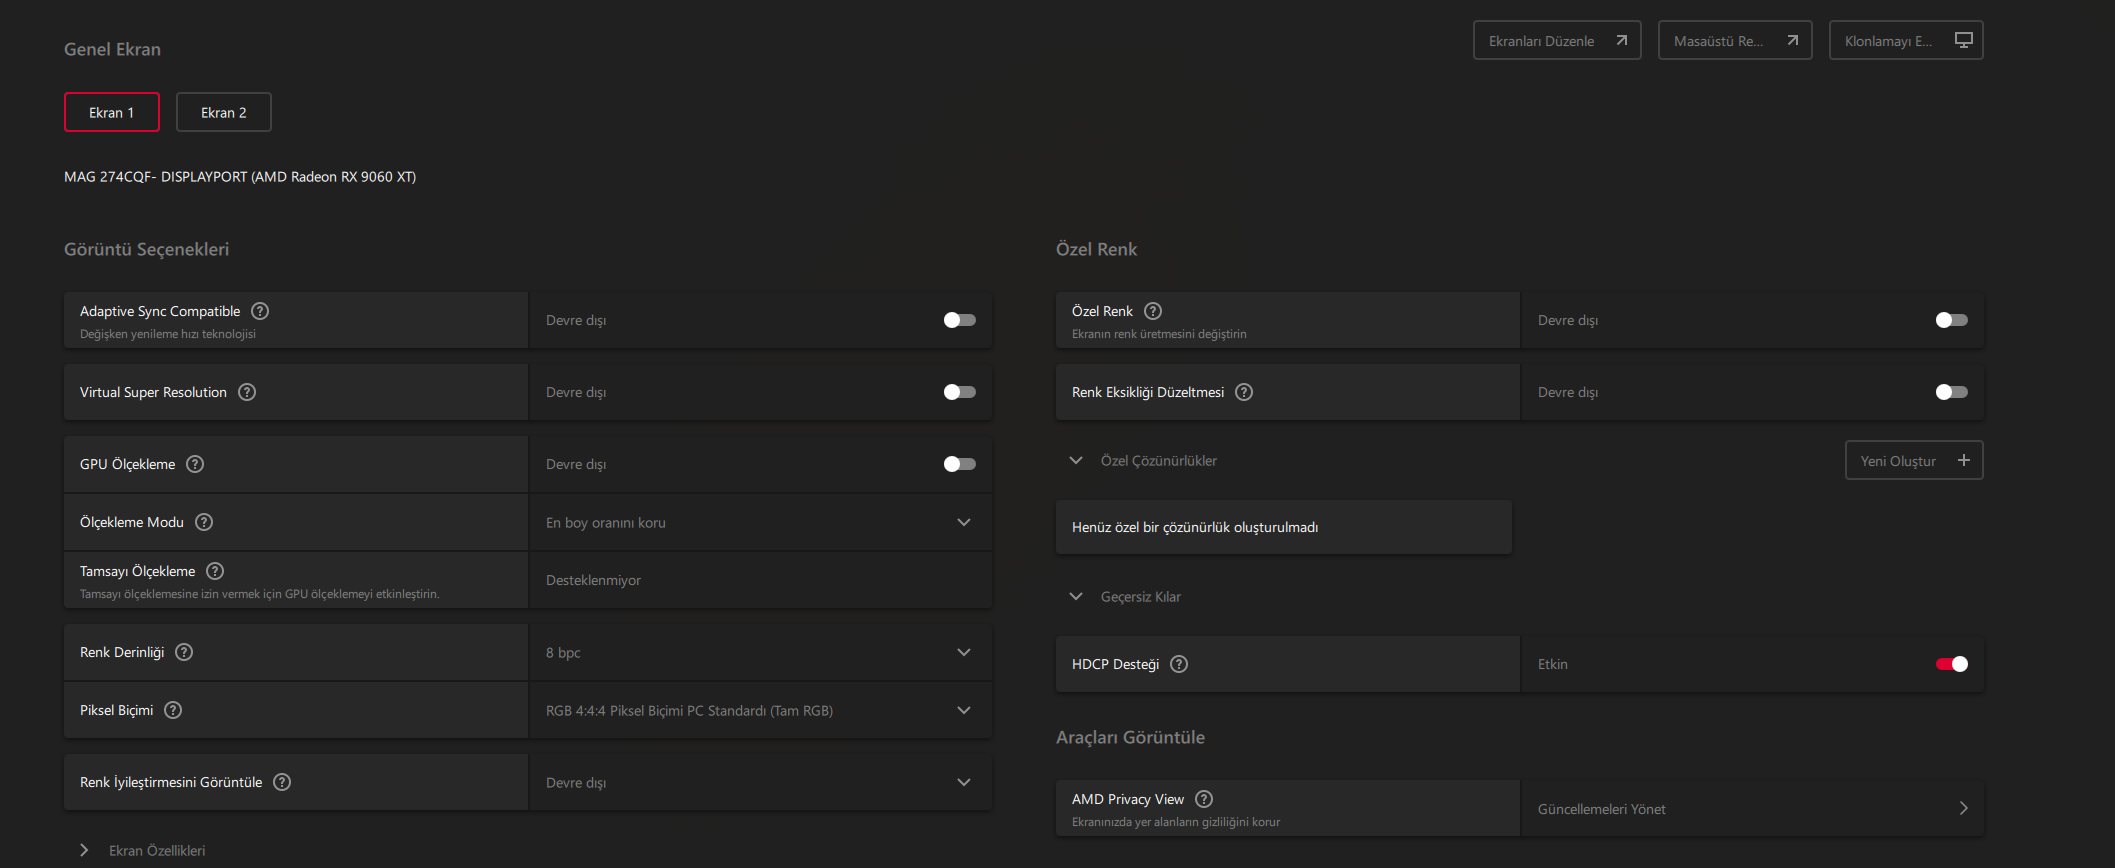Image resolution: width=2115 pixels, height=868 pixels.
Task: Click Henüz özel bir çözünürlük oluşturulmadı message
Action: tap(1195, 527)
